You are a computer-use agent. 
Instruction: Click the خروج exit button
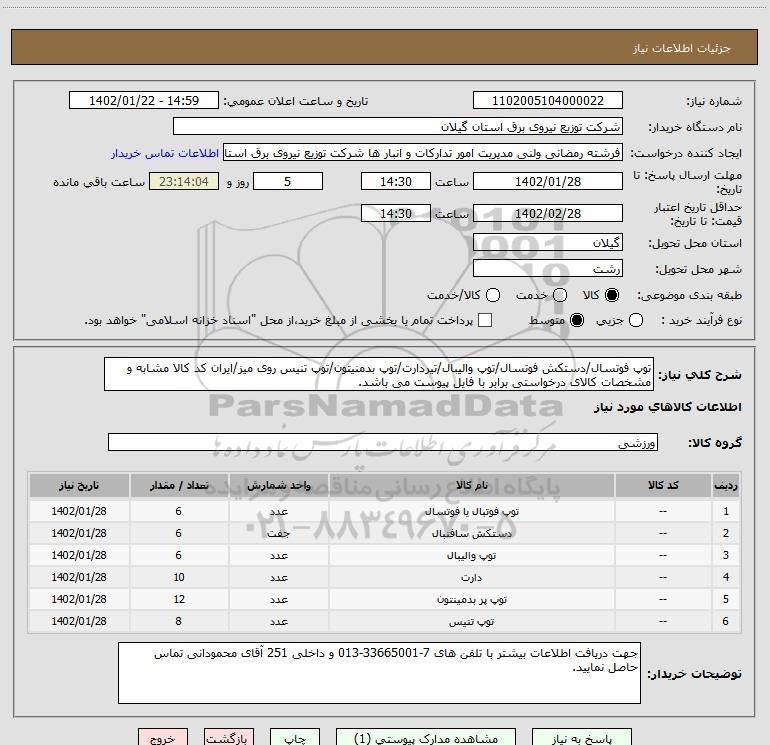[x=163, y=738]
